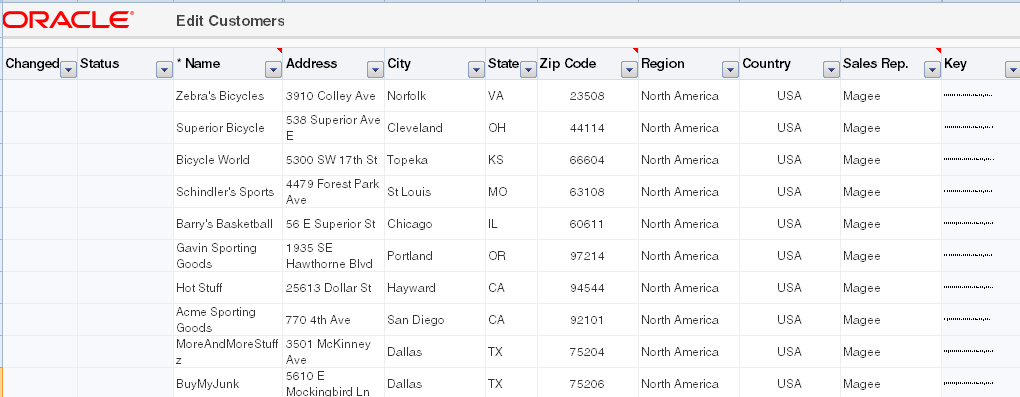This screenshot has height=397, width=1020.
Task: Select the 4479 Forest Park Ave address cell
Action: 333,192
